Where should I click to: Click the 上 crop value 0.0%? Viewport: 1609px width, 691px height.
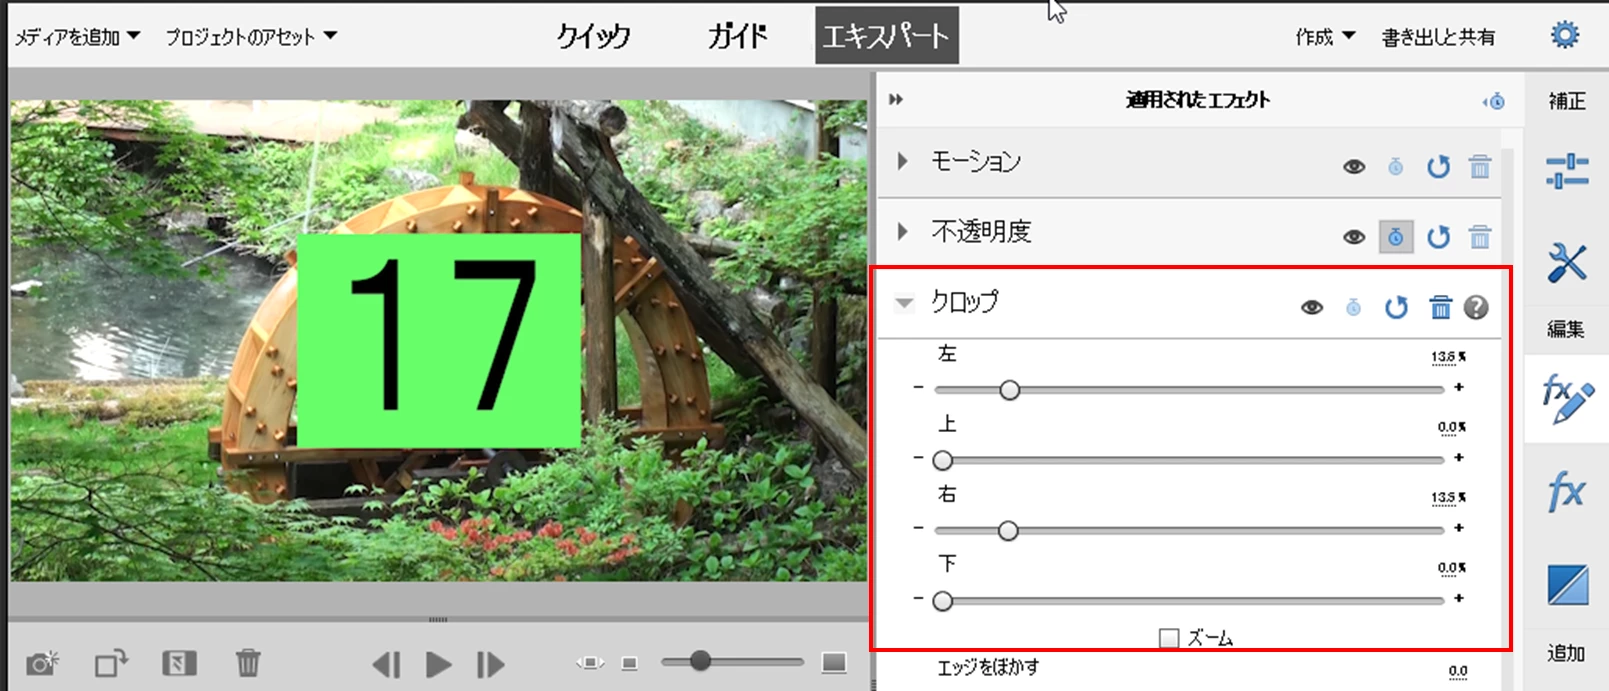tap(1452, 428)
